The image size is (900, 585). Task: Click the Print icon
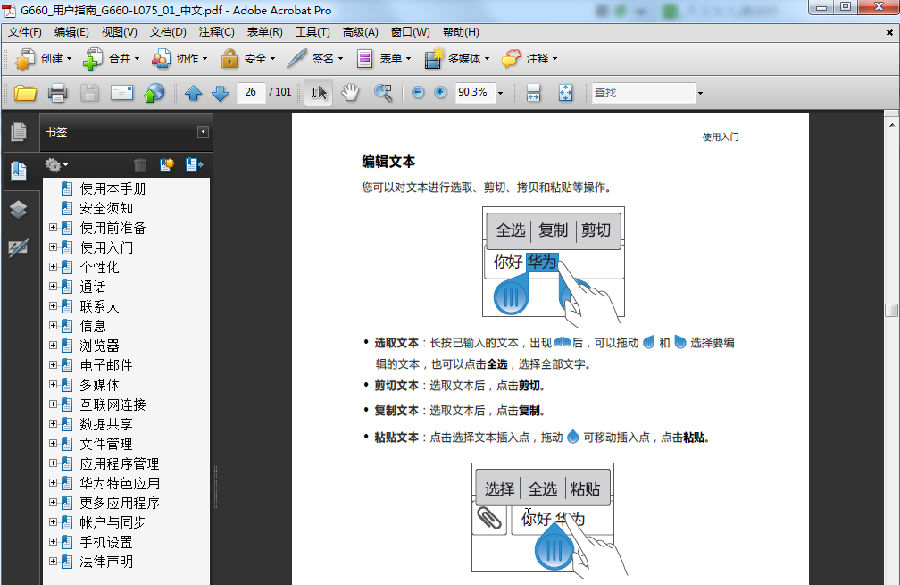tap(59, 92)
